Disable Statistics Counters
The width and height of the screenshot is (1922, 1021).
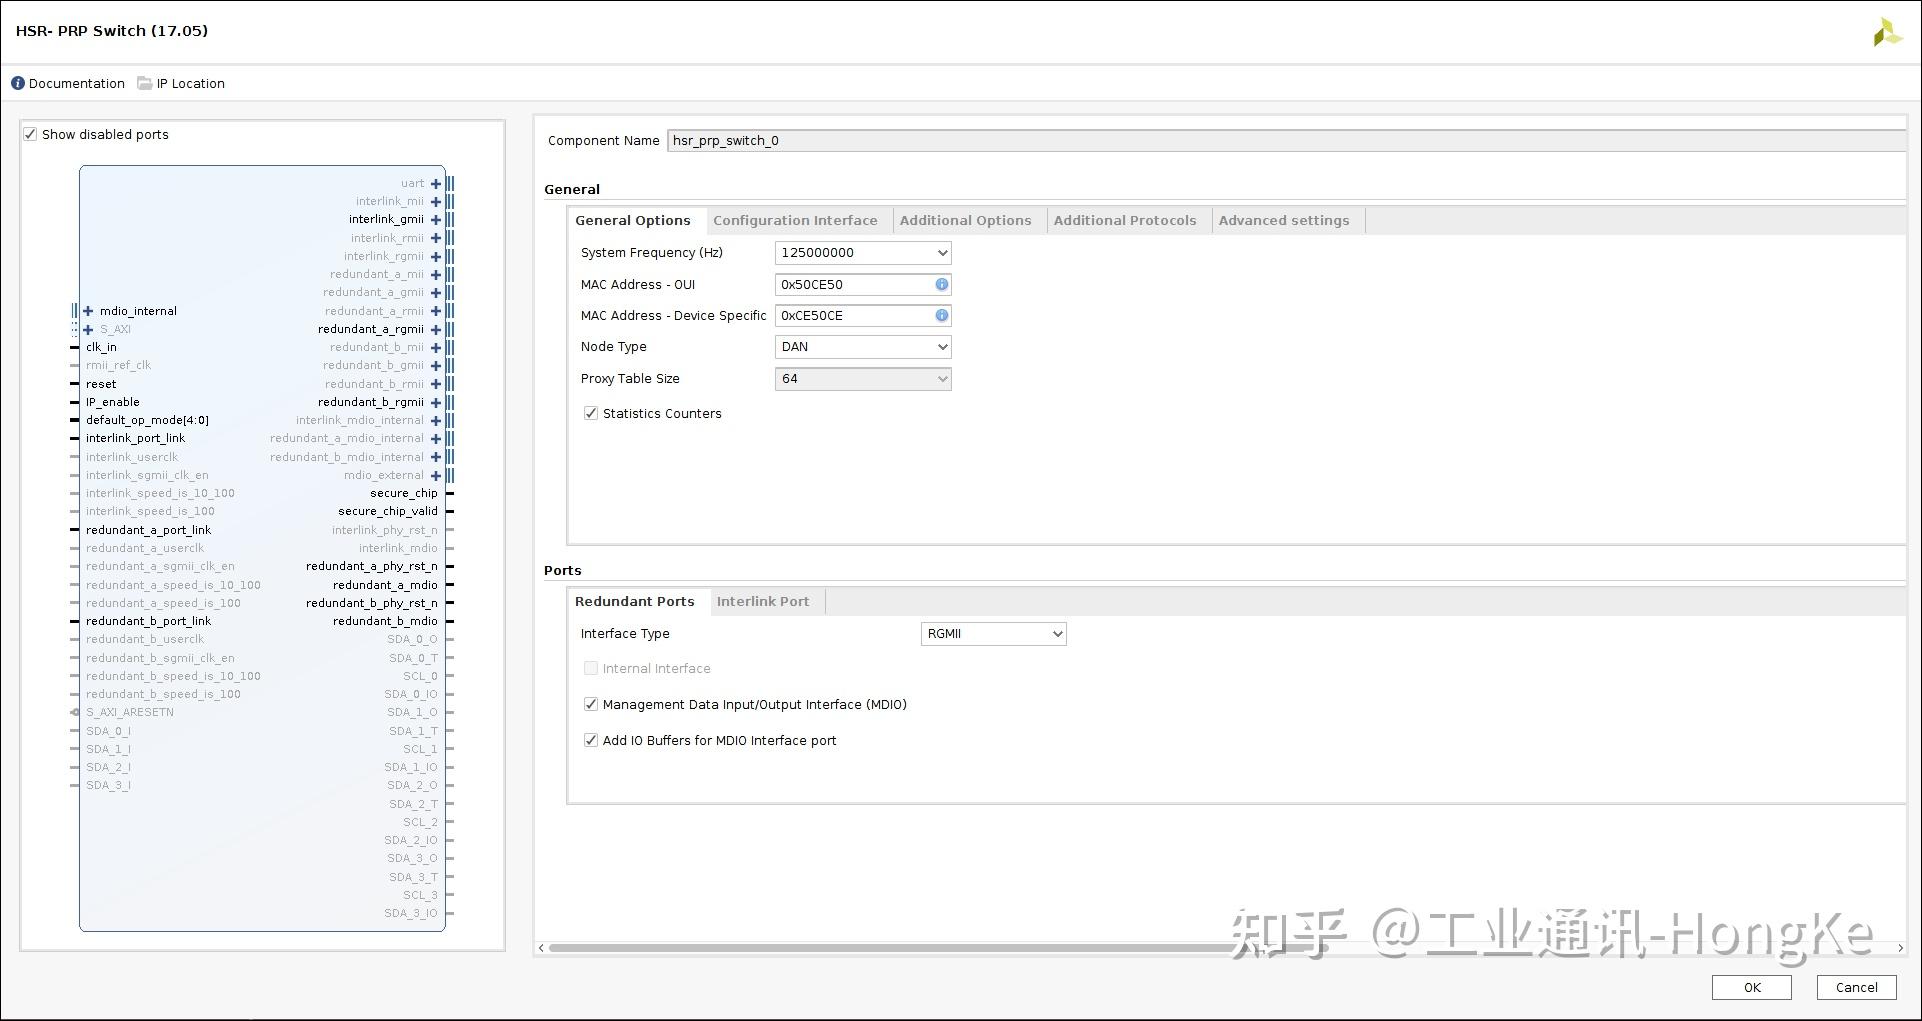click(590, 413)
